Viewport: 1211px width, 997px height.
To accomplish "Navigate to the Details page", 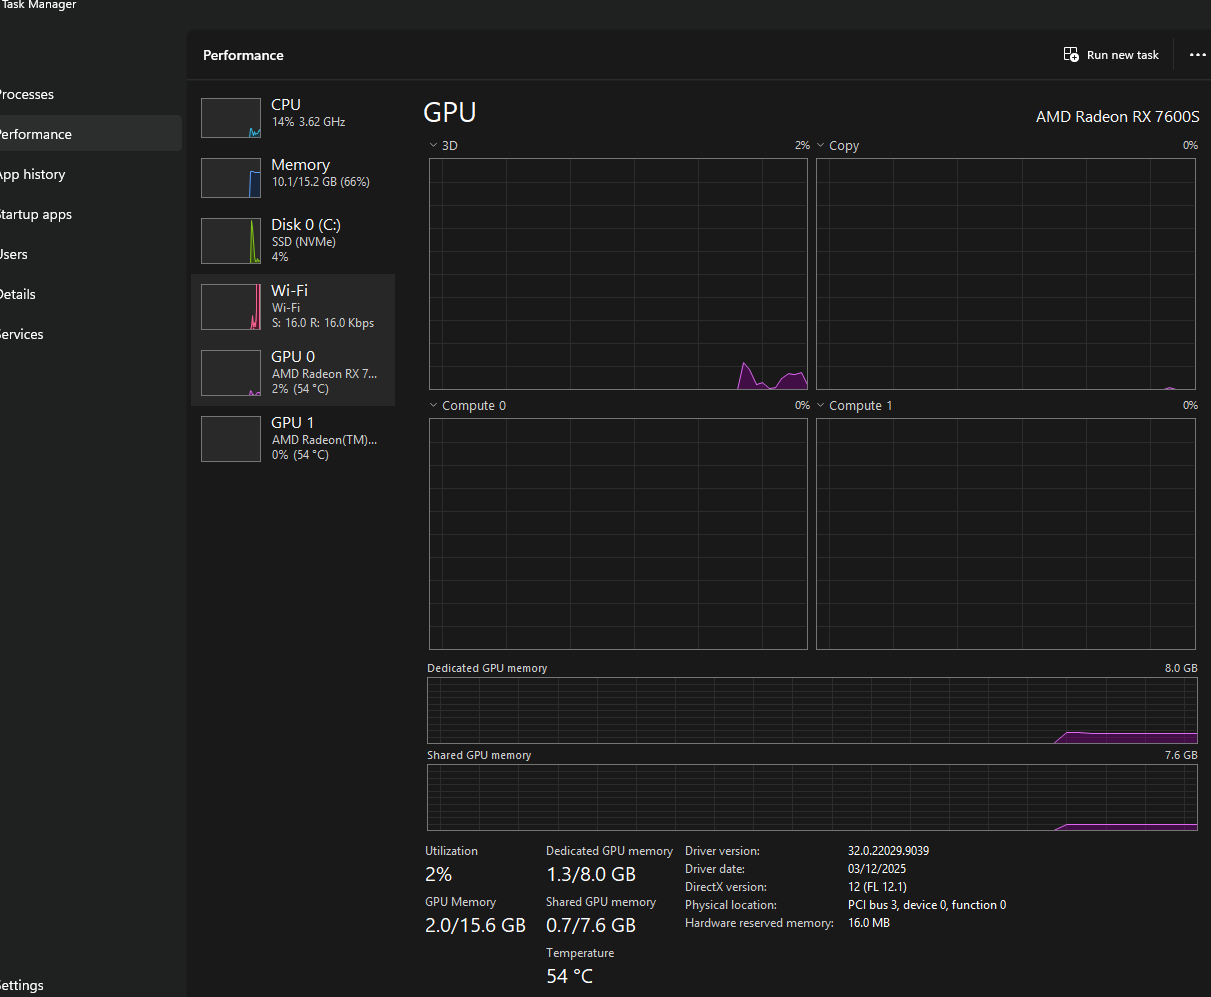I will [18, 295].
